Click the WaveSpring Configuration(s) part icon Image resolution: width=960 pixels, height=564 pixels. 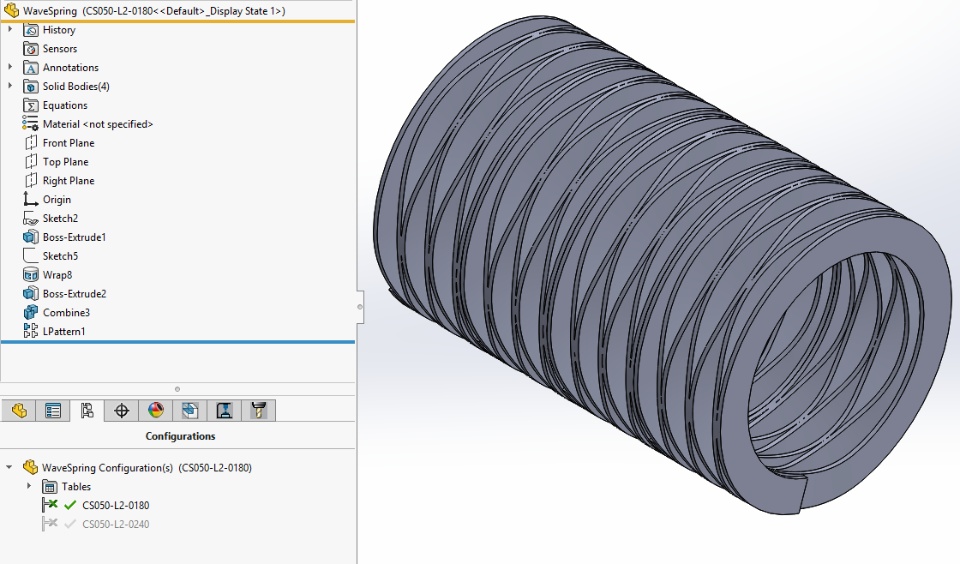coord(30,467)
